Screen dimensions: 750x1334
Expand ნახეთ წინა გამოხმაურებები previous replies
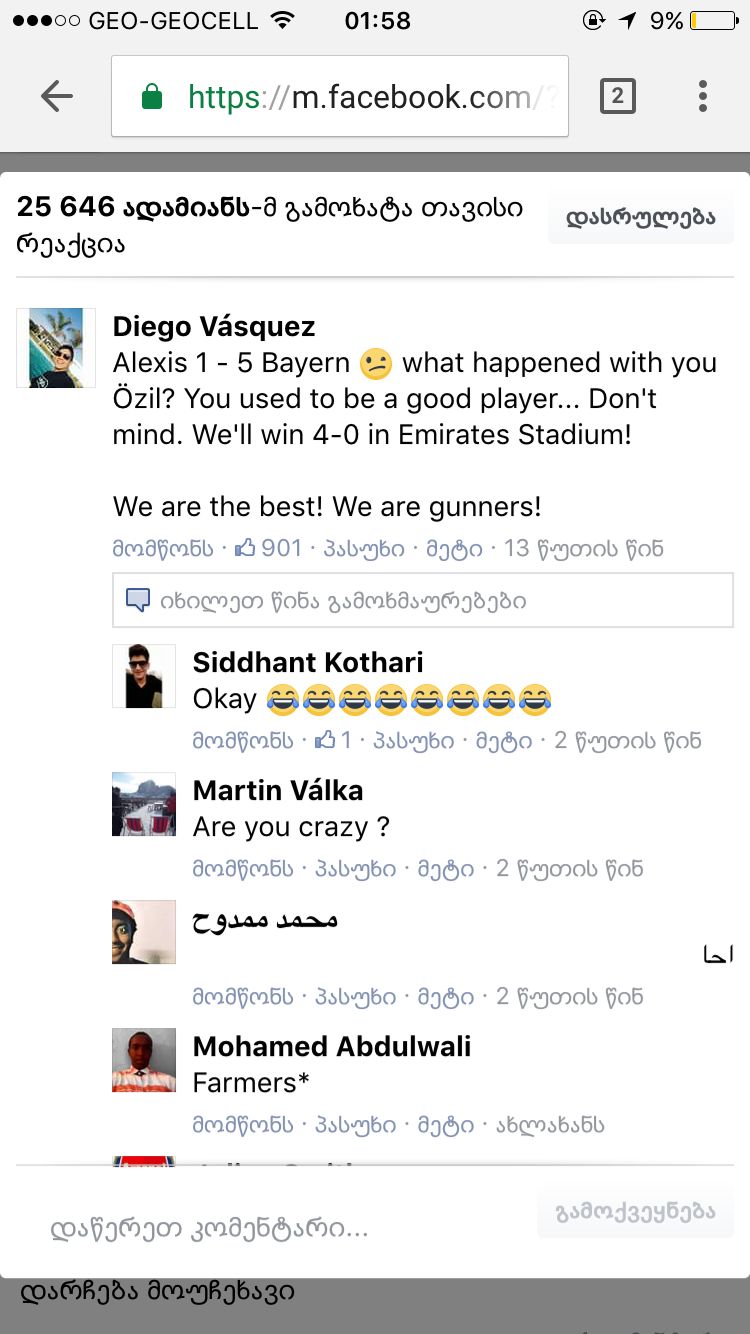tap(343, 601)
